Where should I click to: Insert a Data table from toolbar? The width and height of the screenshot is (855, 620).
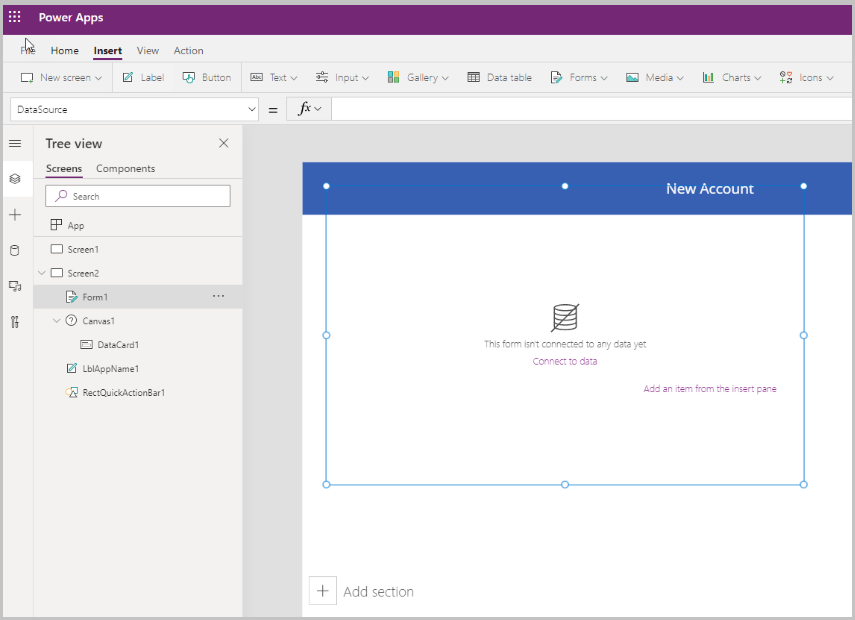(x=499, y=77)
